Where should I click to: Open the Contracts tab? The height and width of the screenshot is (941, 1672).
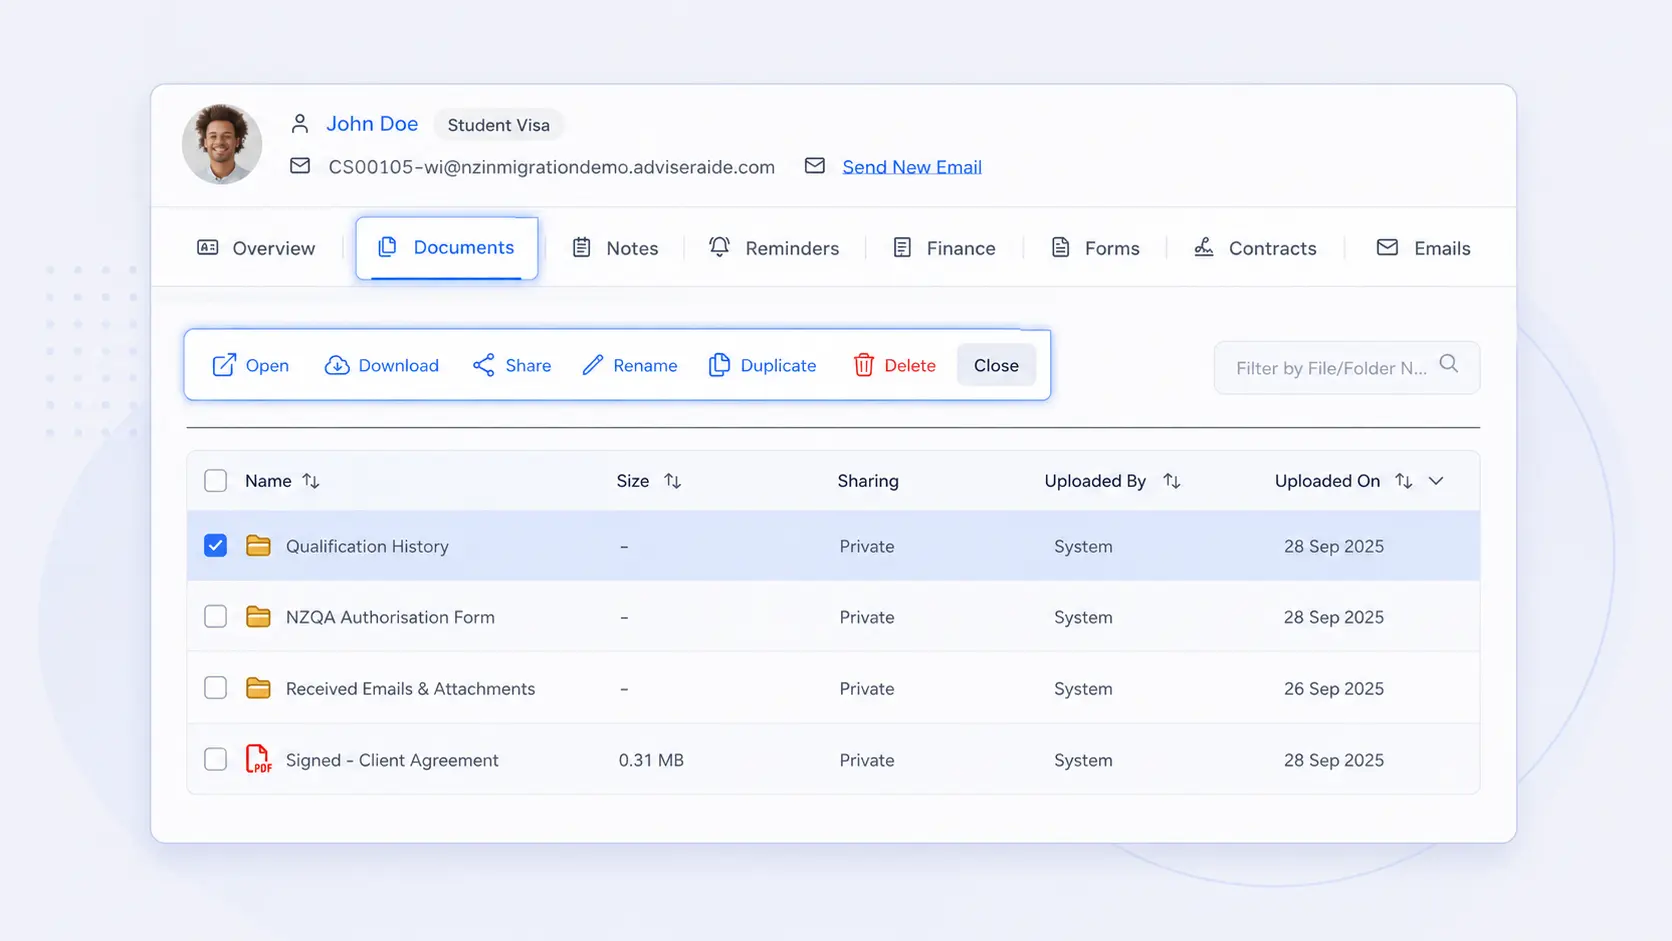pyautogui.click(x=1255, y=248)
